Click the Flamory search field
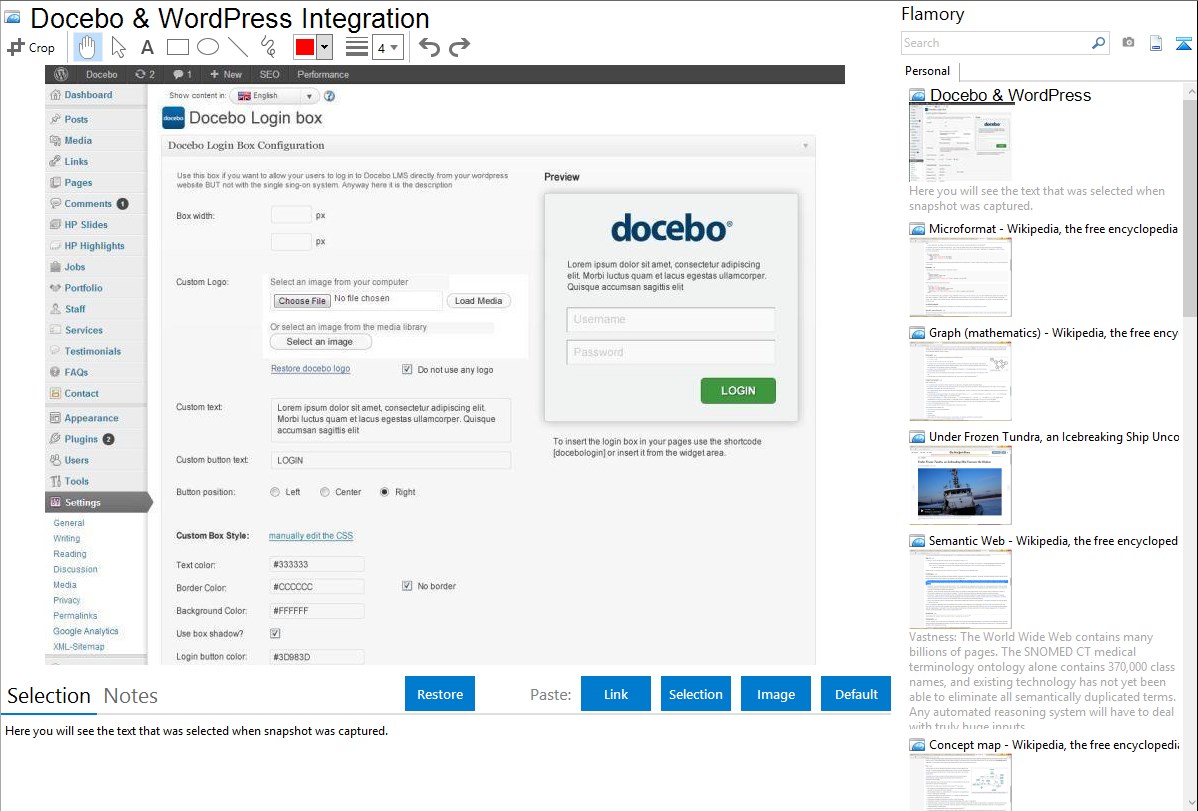Screen dimensions: 1198x811 point(995,43)
